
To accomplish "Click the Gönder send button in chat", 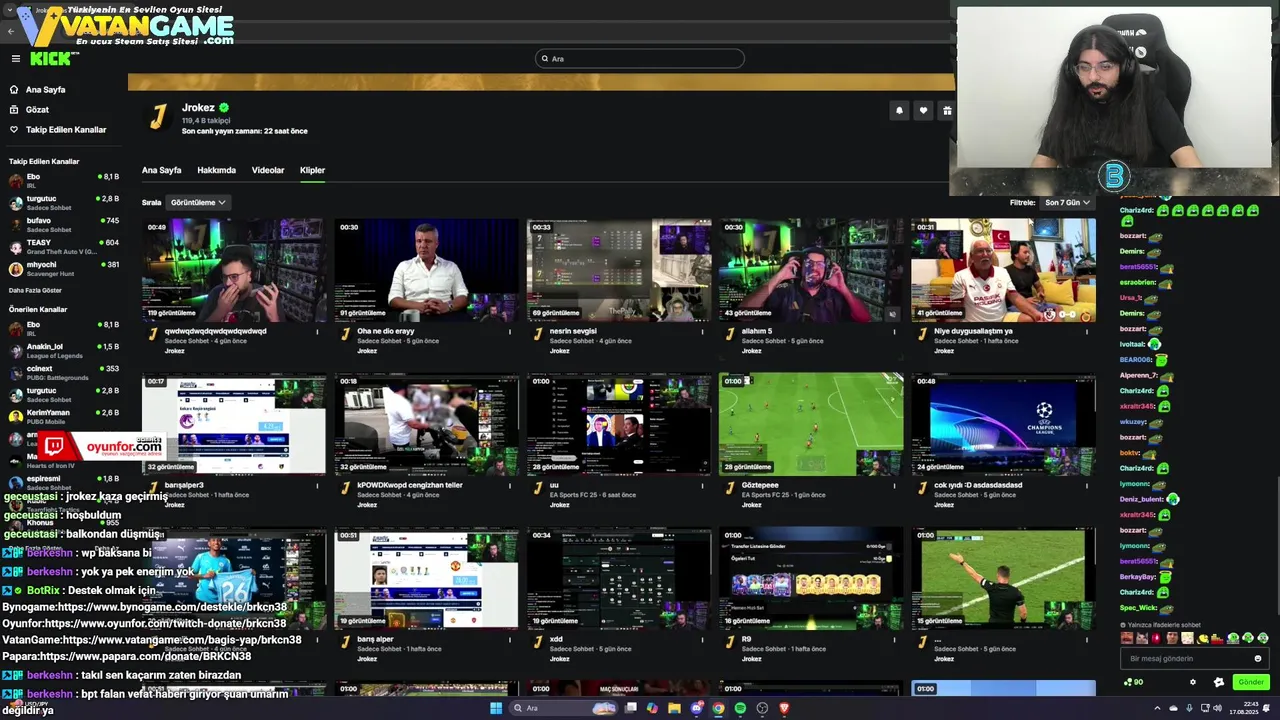I will (x=1251, y=682).
